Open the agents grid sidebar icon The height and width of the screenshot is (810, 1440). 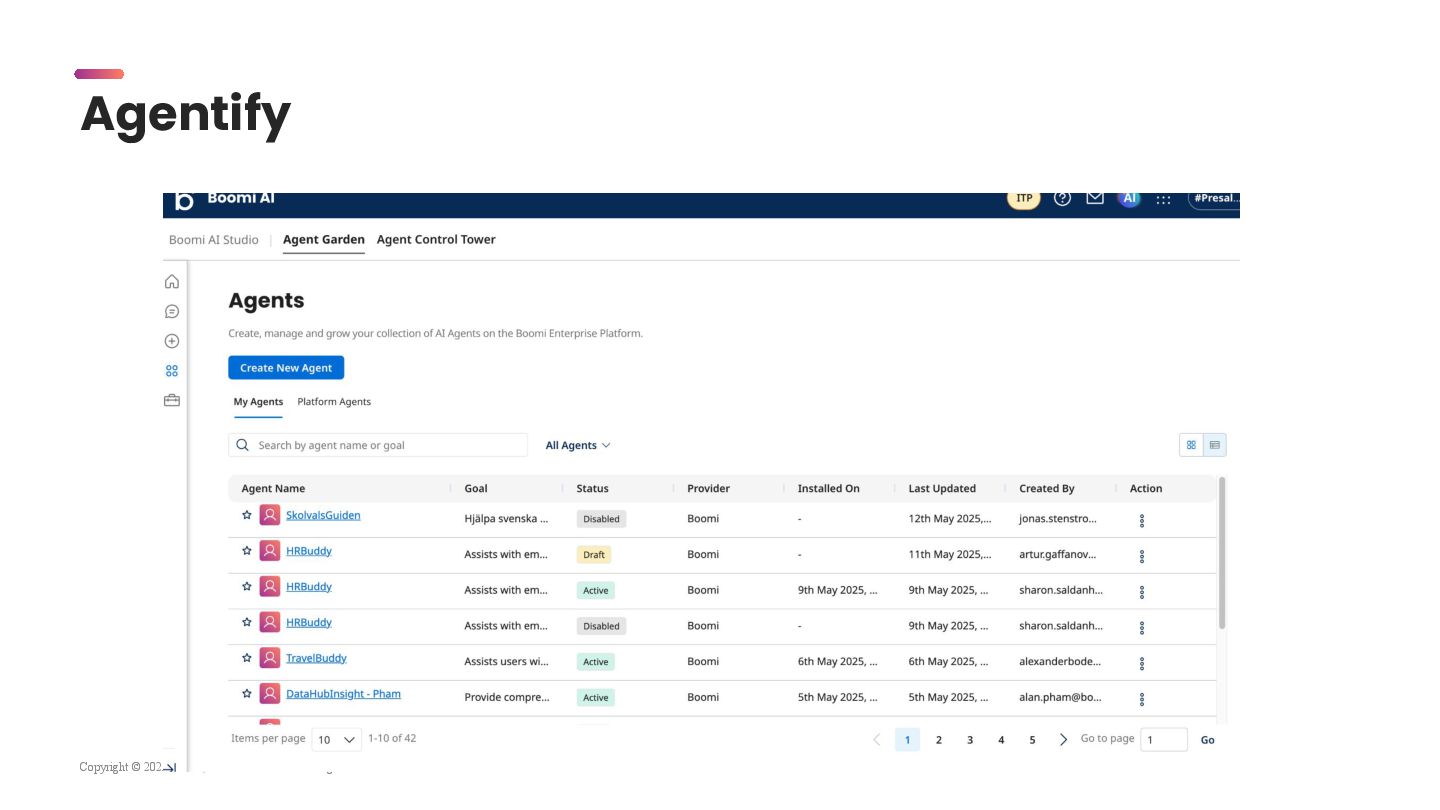(x=172, y=371)
